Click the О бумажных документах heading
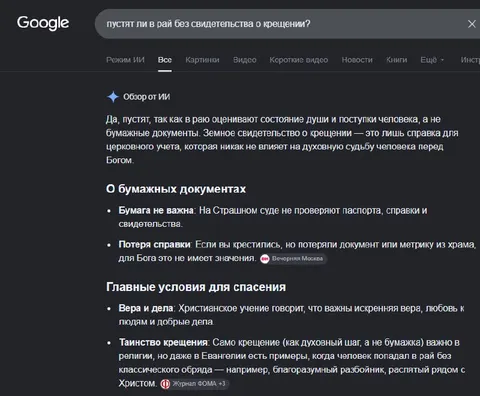 pyautogui.click(x=176, y=189)
